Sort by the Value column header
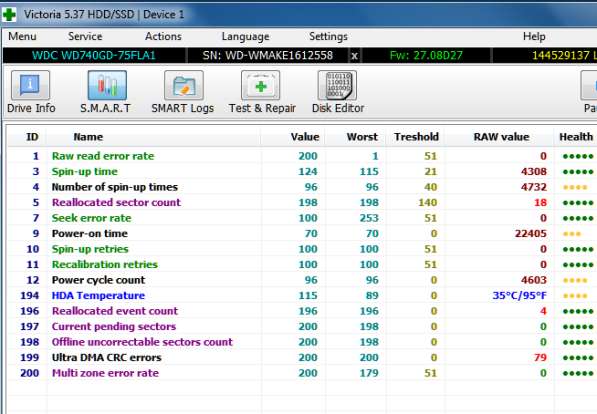The height and width of the screenshot is (414, 597). click(x=305, y=137)
